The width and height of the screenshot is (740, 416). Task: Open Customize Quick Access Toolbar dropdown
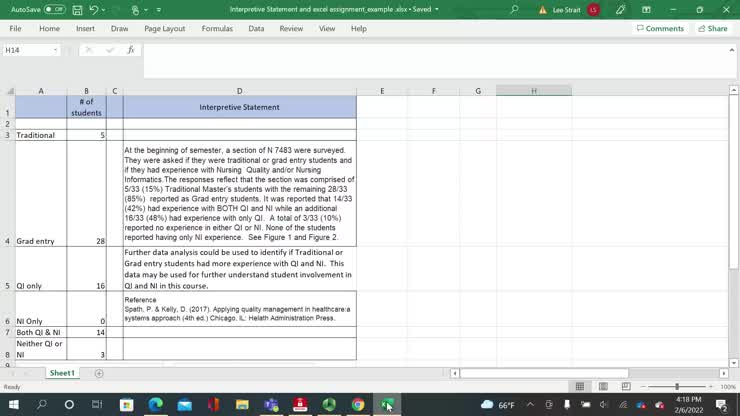pos(158,10)
